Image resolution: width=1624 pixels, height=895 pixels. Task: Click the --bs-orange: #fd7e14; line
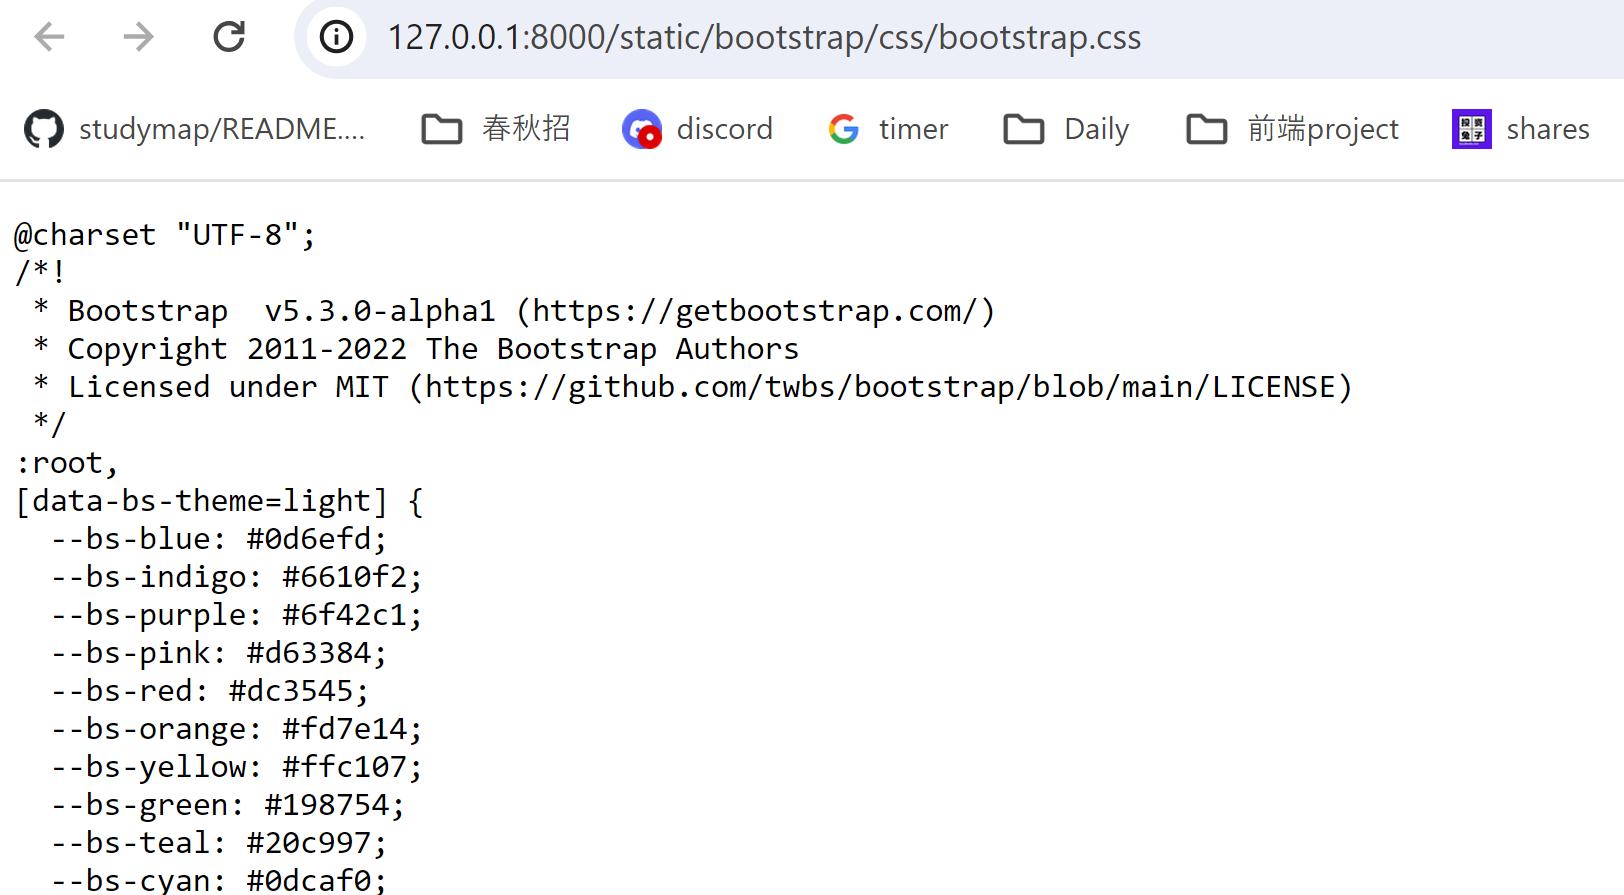(x=237, y=729)
